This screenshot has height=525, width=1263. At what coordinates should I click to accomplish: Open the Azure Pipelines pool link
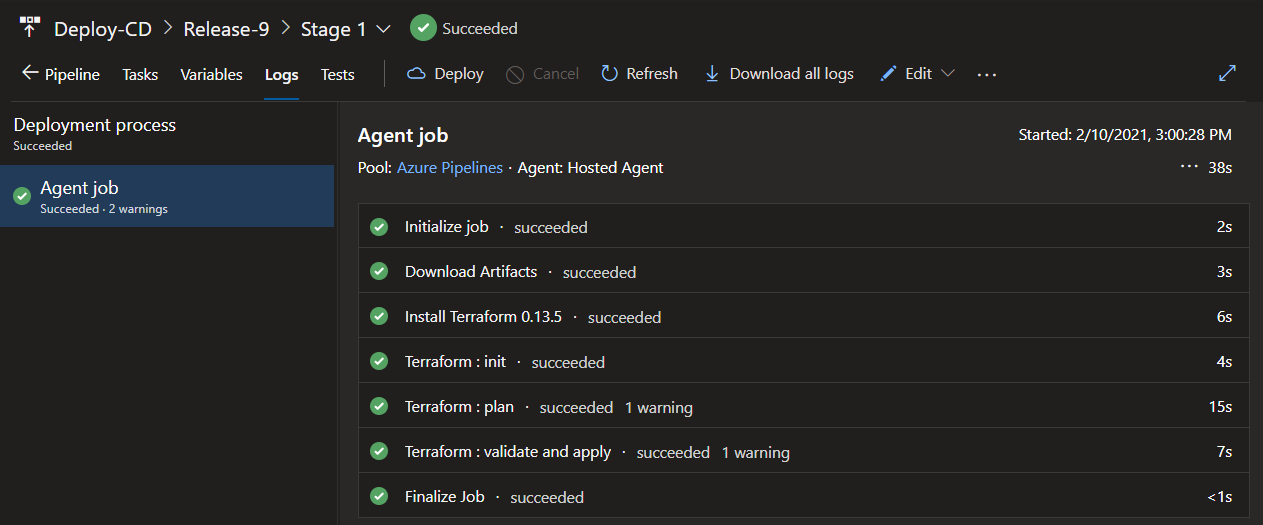coord(450,168)
